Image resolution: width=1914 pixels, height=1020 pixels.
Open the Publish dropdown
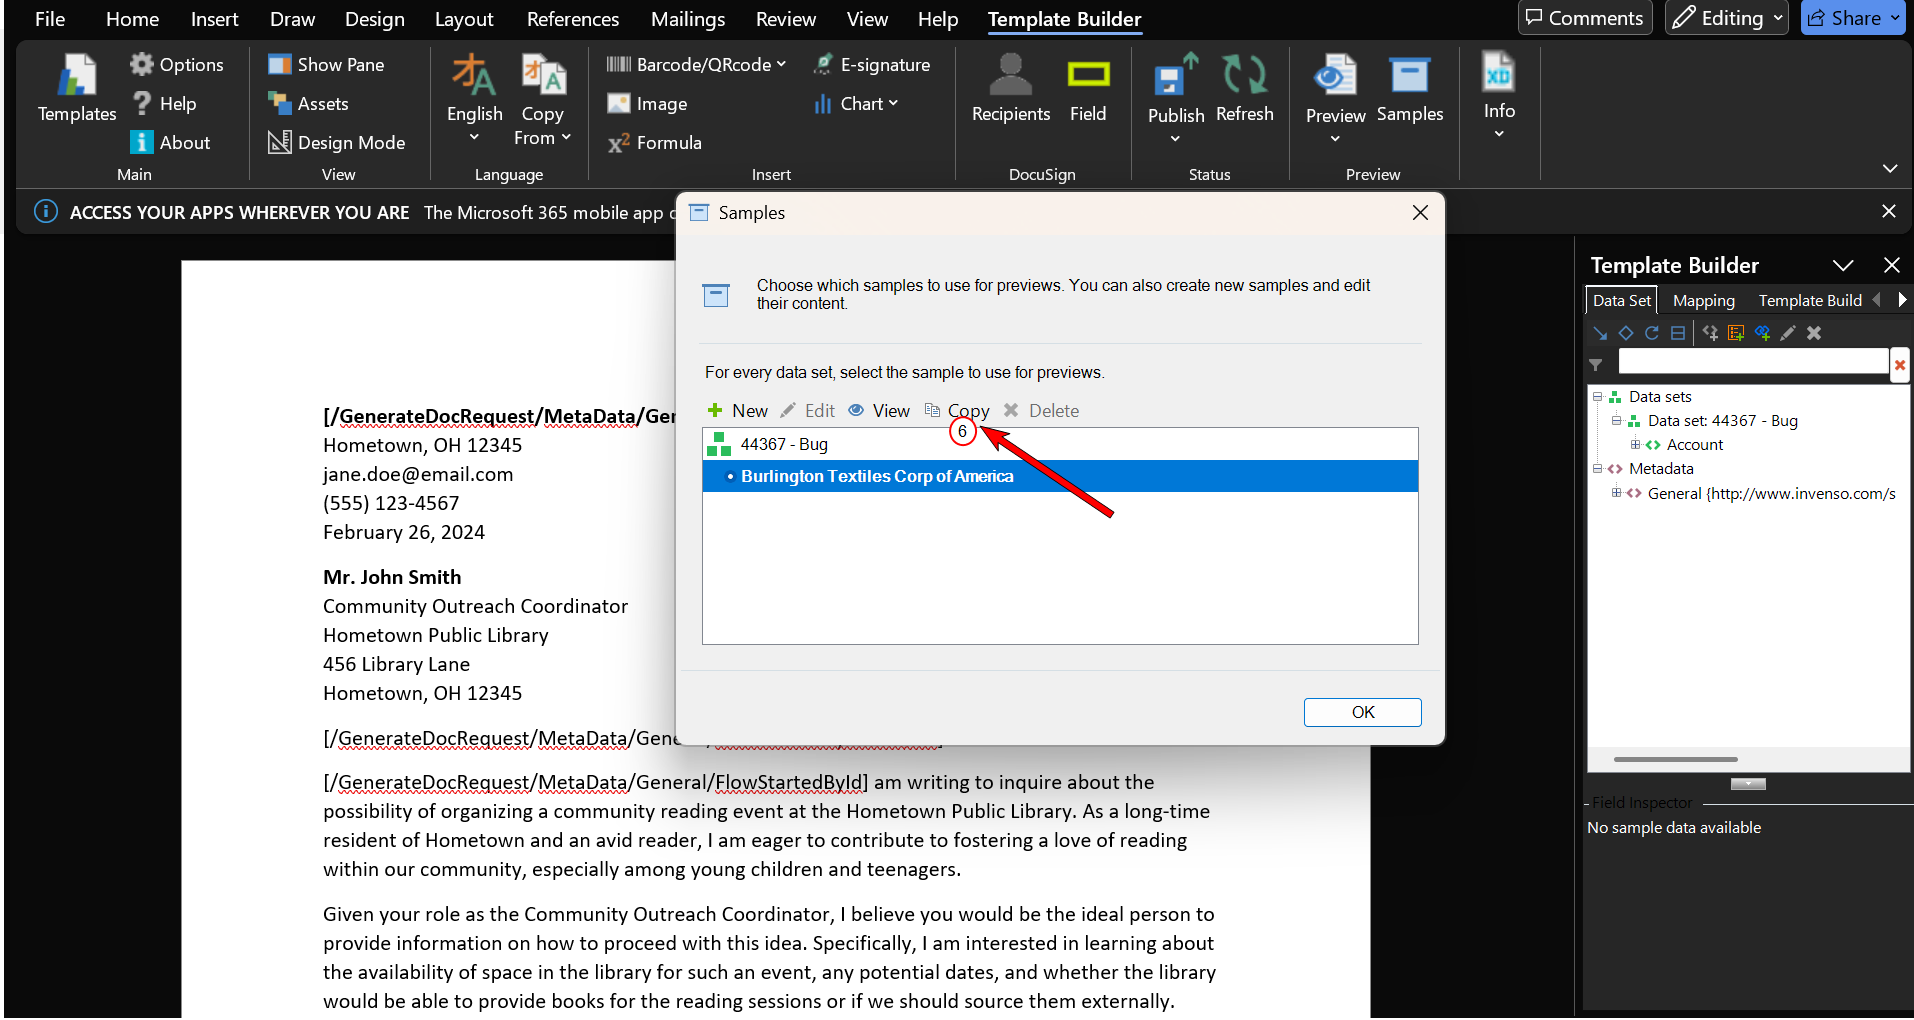pos(1176,98)
